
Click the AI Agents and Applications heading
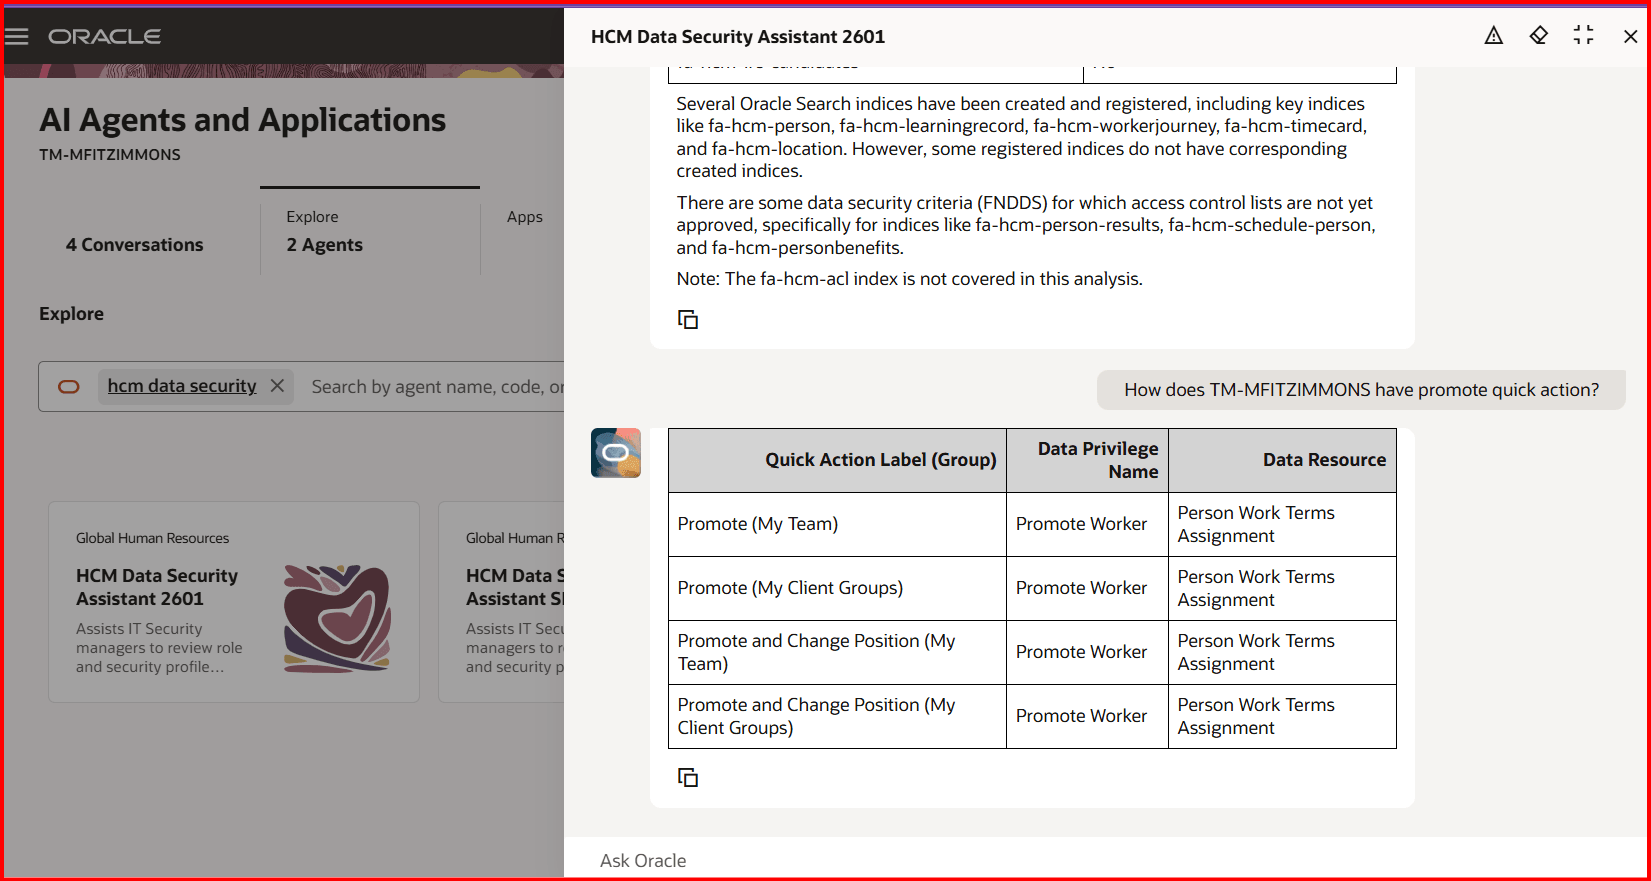[243, 120]
